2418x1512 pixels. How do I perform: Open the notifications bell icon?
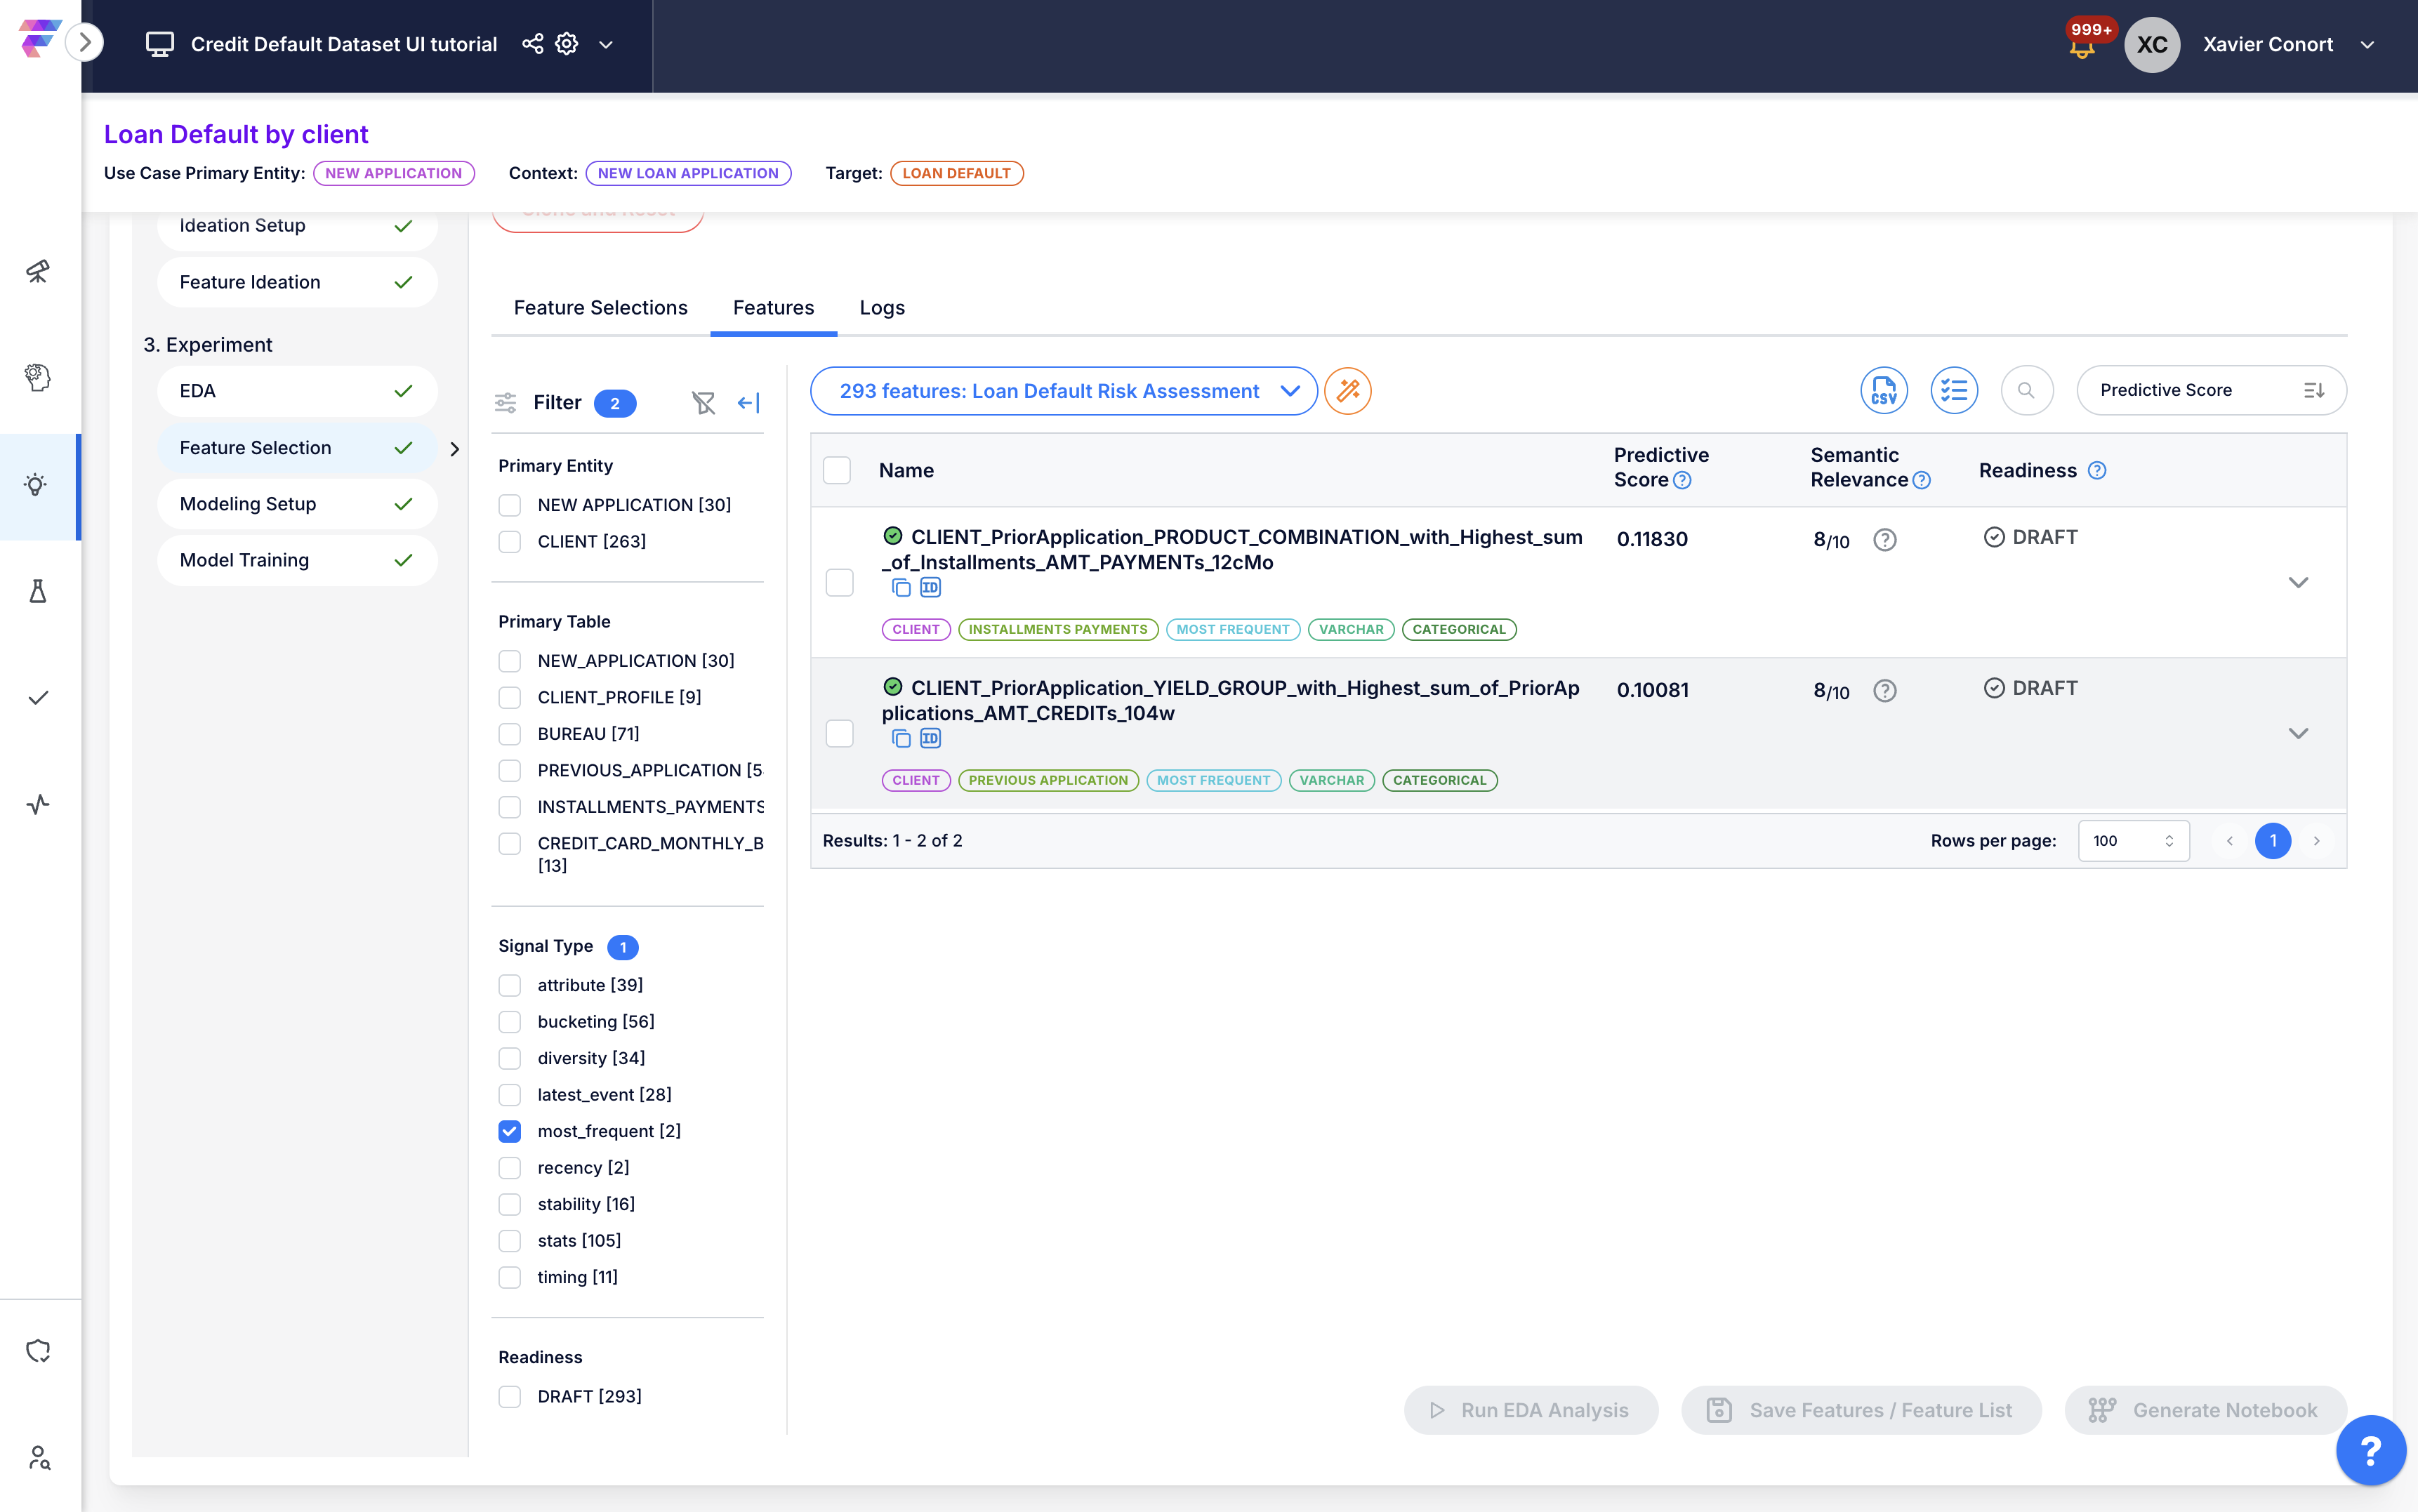(x=2082, y=48)
